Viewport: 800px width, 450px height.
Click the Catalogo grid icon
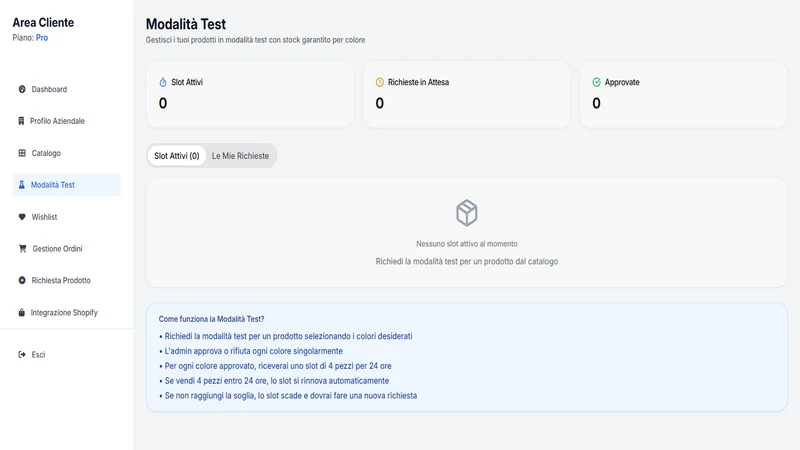point(22,153)
